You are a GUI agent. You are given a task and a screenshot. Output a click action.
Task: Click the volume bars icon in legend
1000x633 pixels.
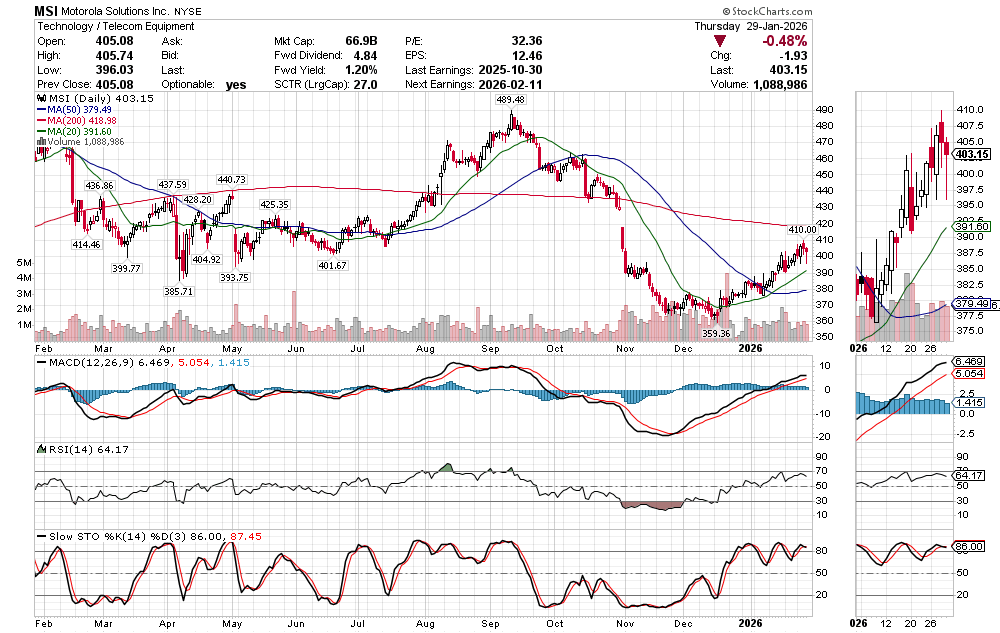(40, 142)
